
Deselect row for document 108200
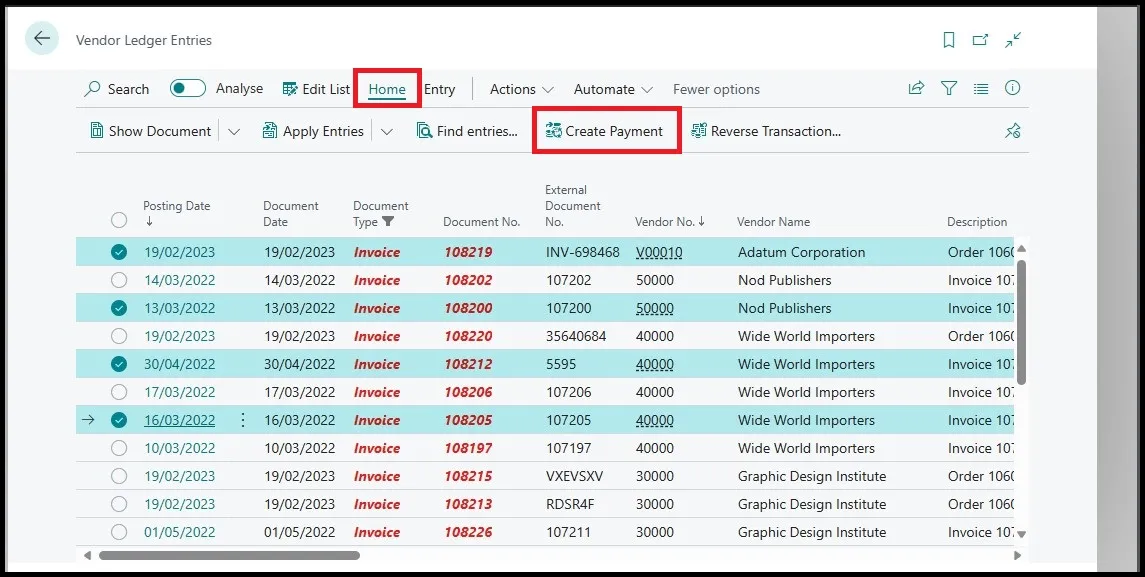[x=119, y=308]
